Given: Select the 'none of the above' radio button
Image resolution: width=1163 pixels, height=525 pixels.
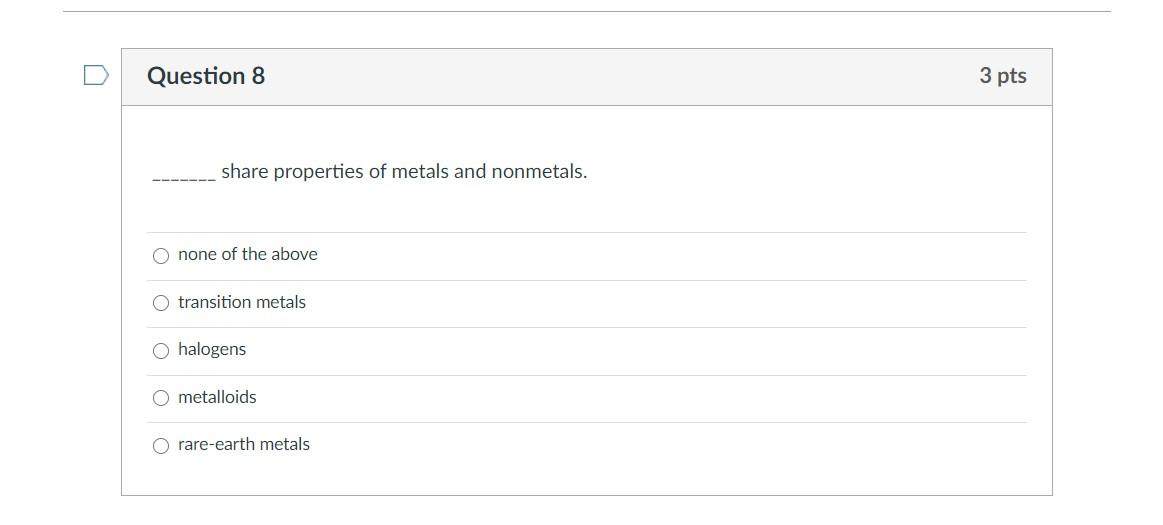Looking at the screenshot, I should tap(161, 255).
